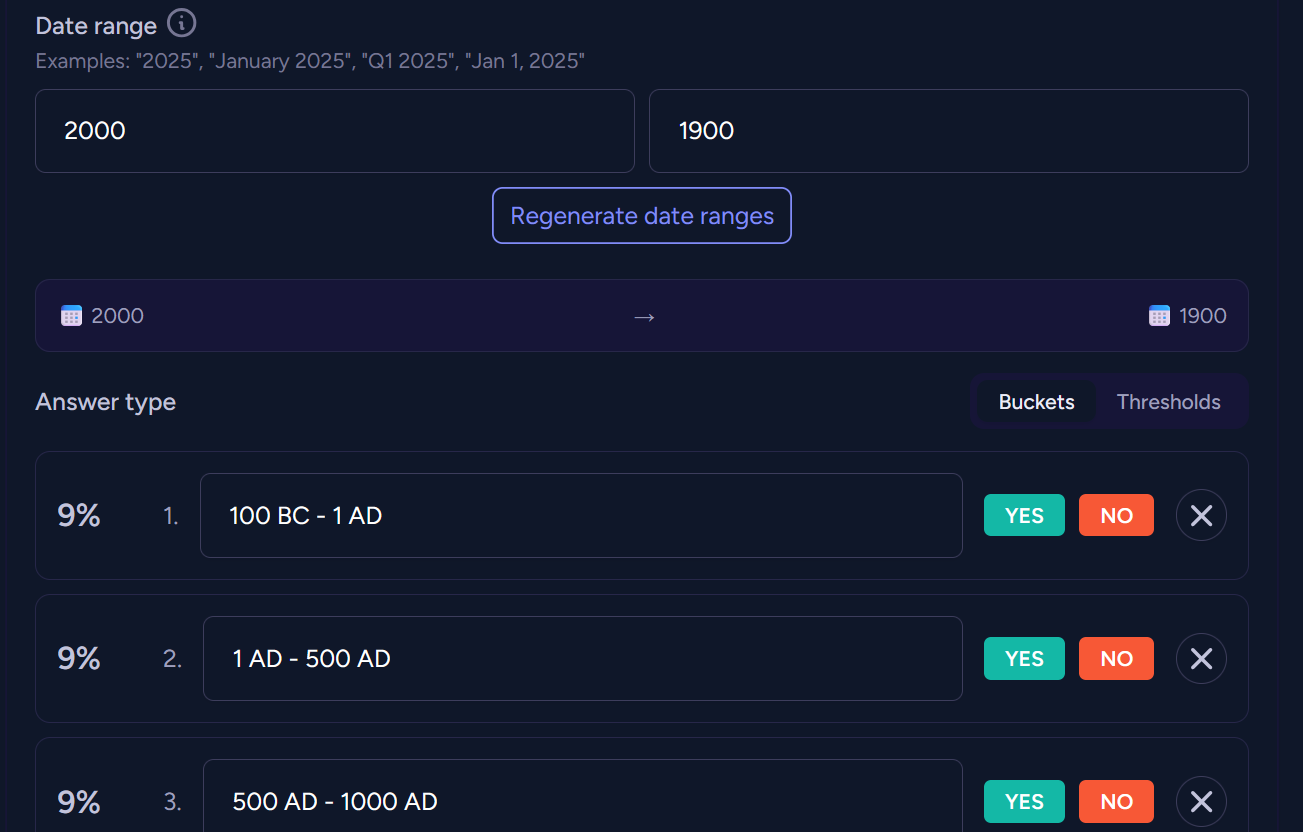The height and width of the screenshot is (832, 1303).
Task: Delete the 500 AD - 1000 AD bucket
Action: (x=1201, y=801)
